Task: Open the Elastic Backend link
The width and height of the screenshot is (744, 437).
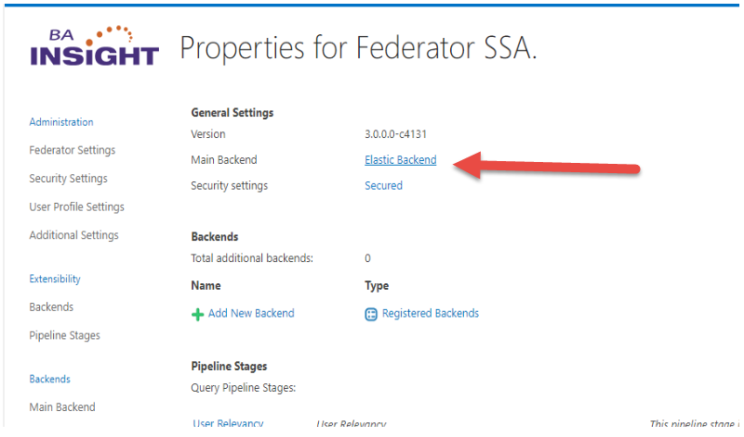Action: click(400, 160)
